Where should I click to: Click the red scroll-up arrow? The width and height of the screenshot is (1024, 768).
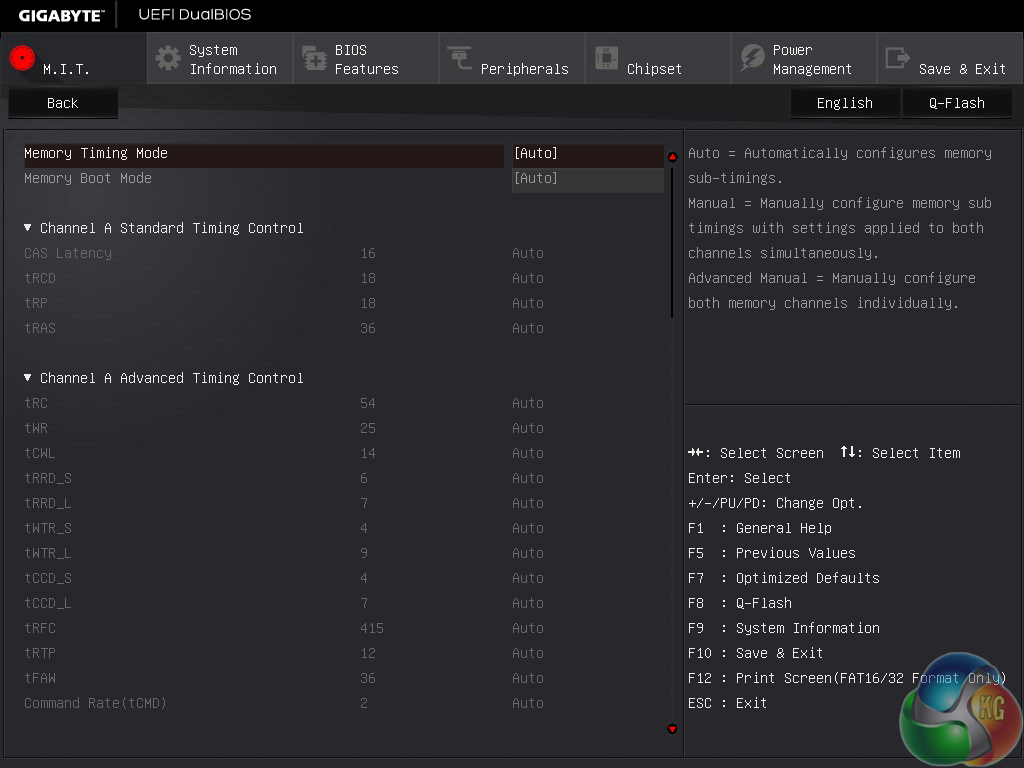(x=672, y=156)
